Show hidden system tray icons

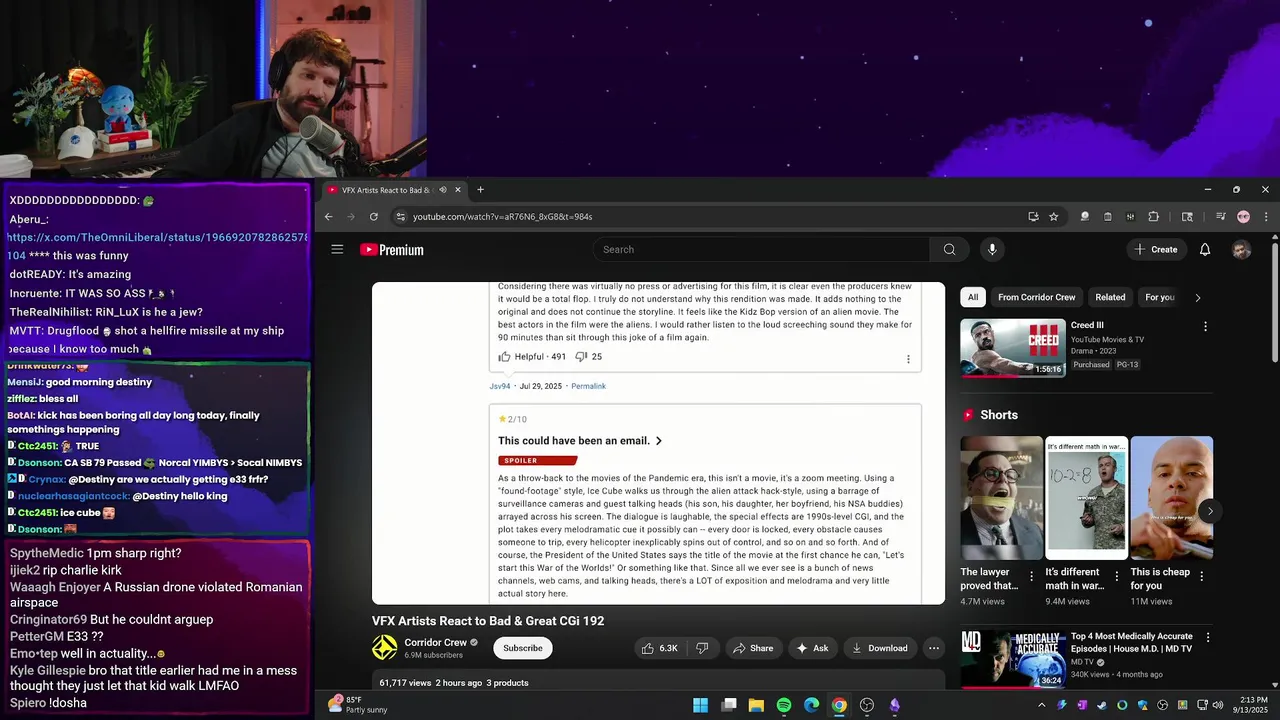(x=1041, y=705)
